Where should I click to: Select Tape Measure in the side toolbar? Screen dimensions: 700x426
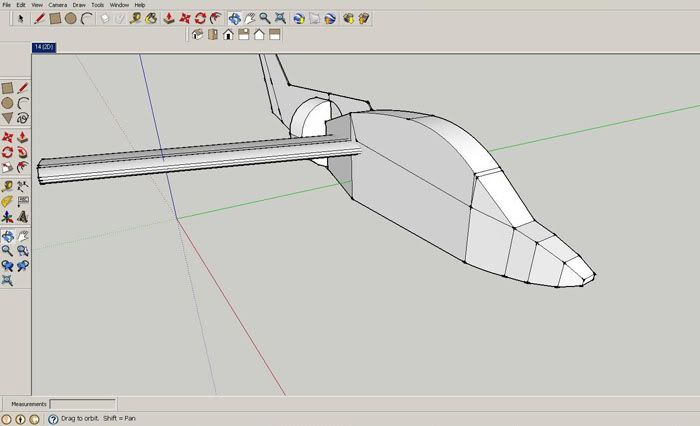point(7,186)
